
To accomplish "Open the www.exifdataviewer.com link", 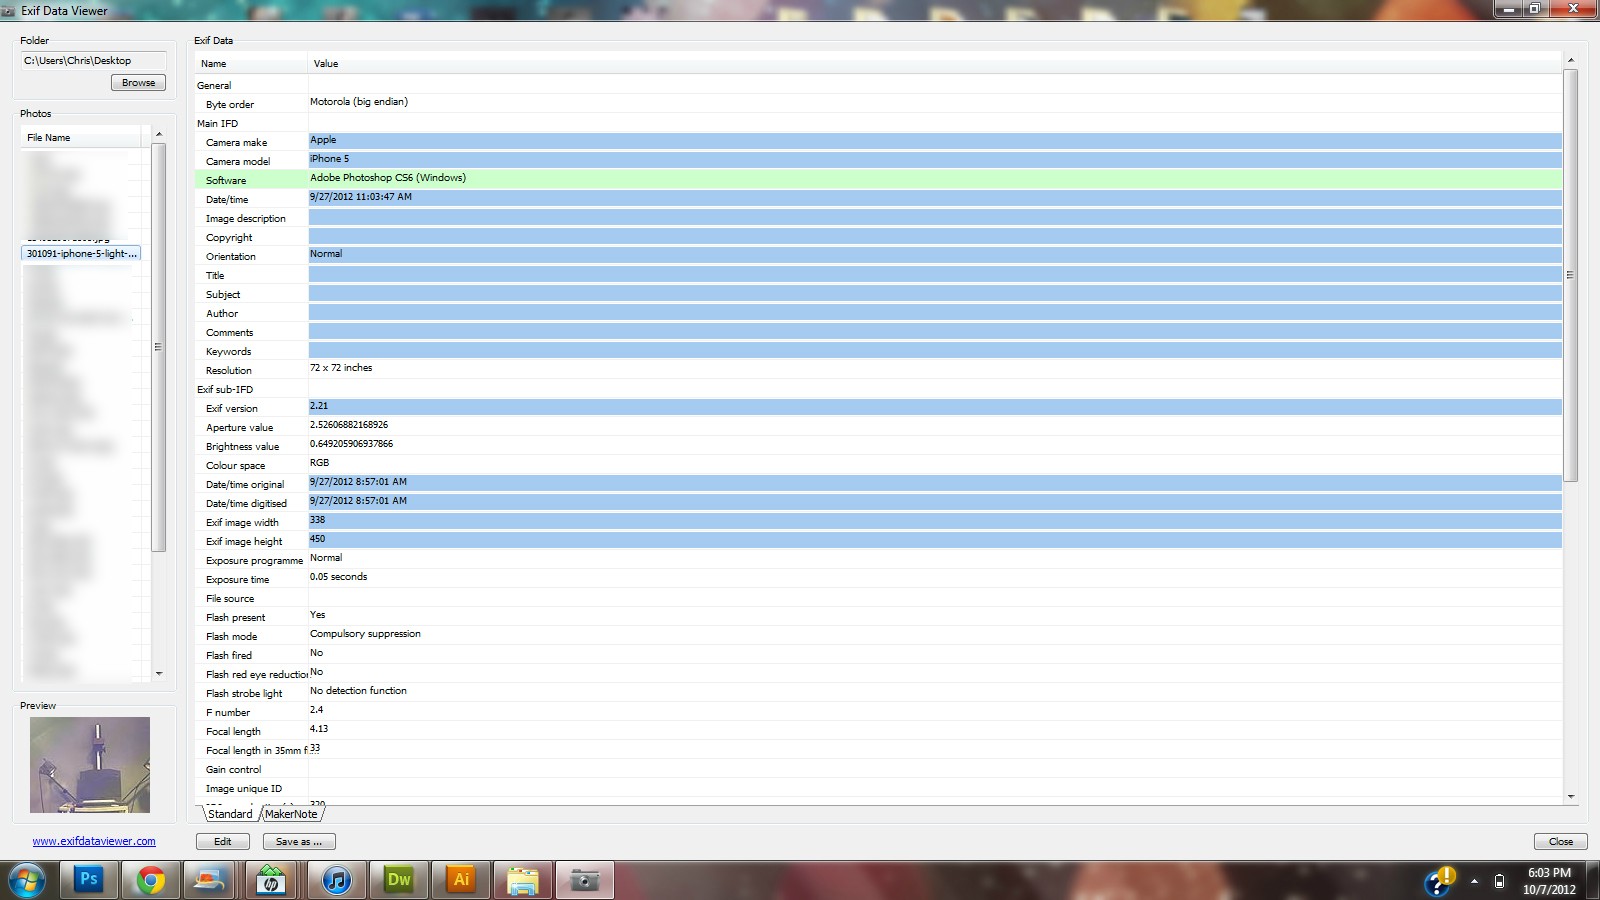I will point(94,841).
